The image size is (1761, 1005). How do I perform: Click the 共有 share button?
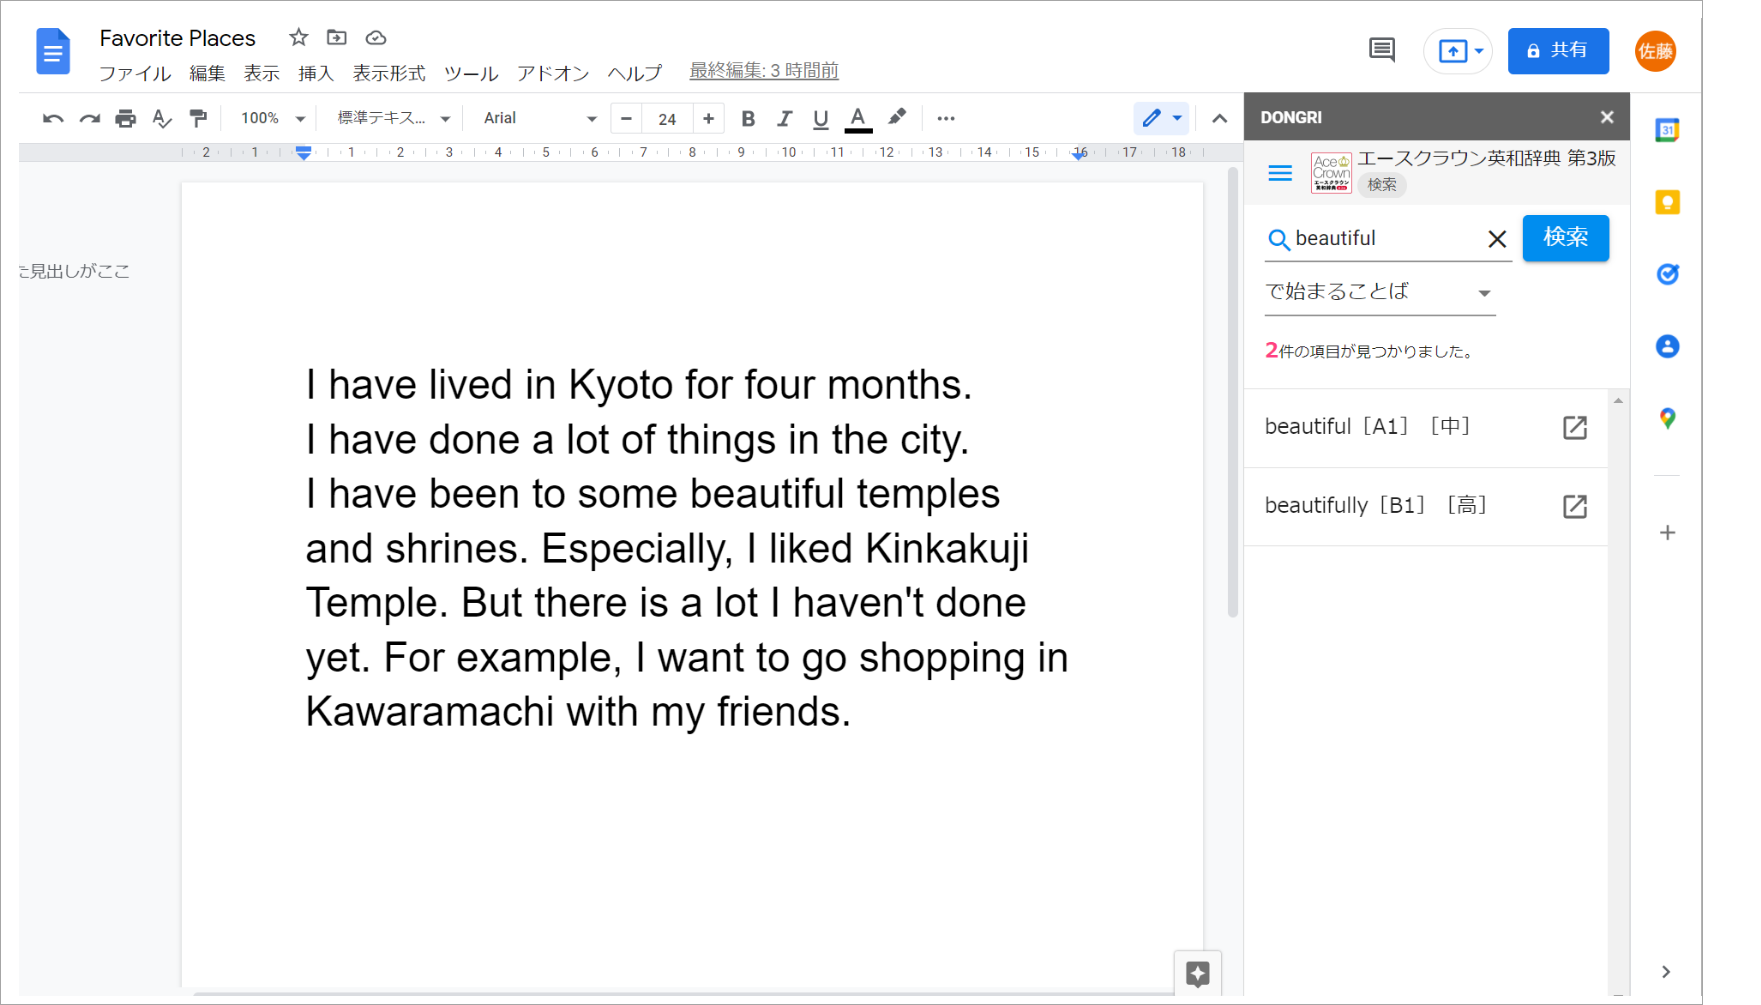tap(1558, 51)
